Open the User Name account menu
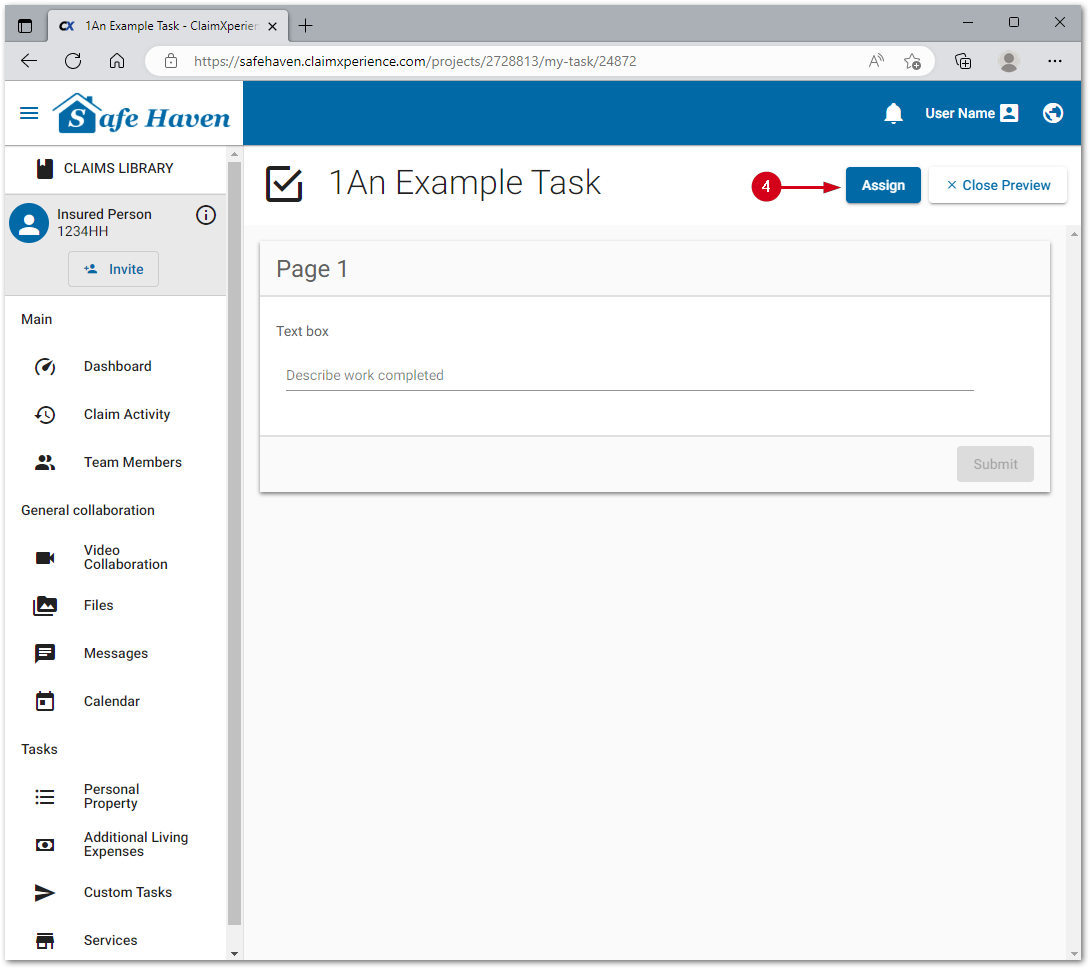The image size is (1090, 969). point(970,114)
